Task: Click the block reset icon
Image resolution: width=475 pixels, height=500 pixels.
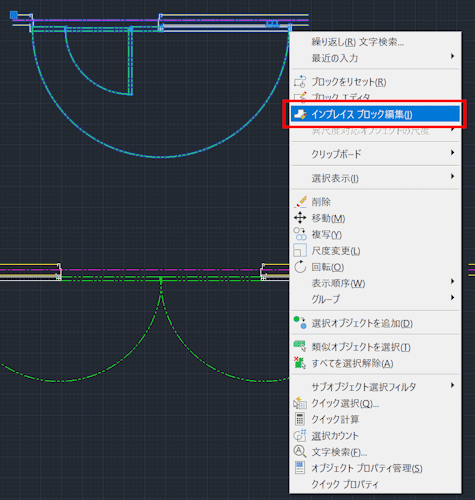Action: (300, 82)
